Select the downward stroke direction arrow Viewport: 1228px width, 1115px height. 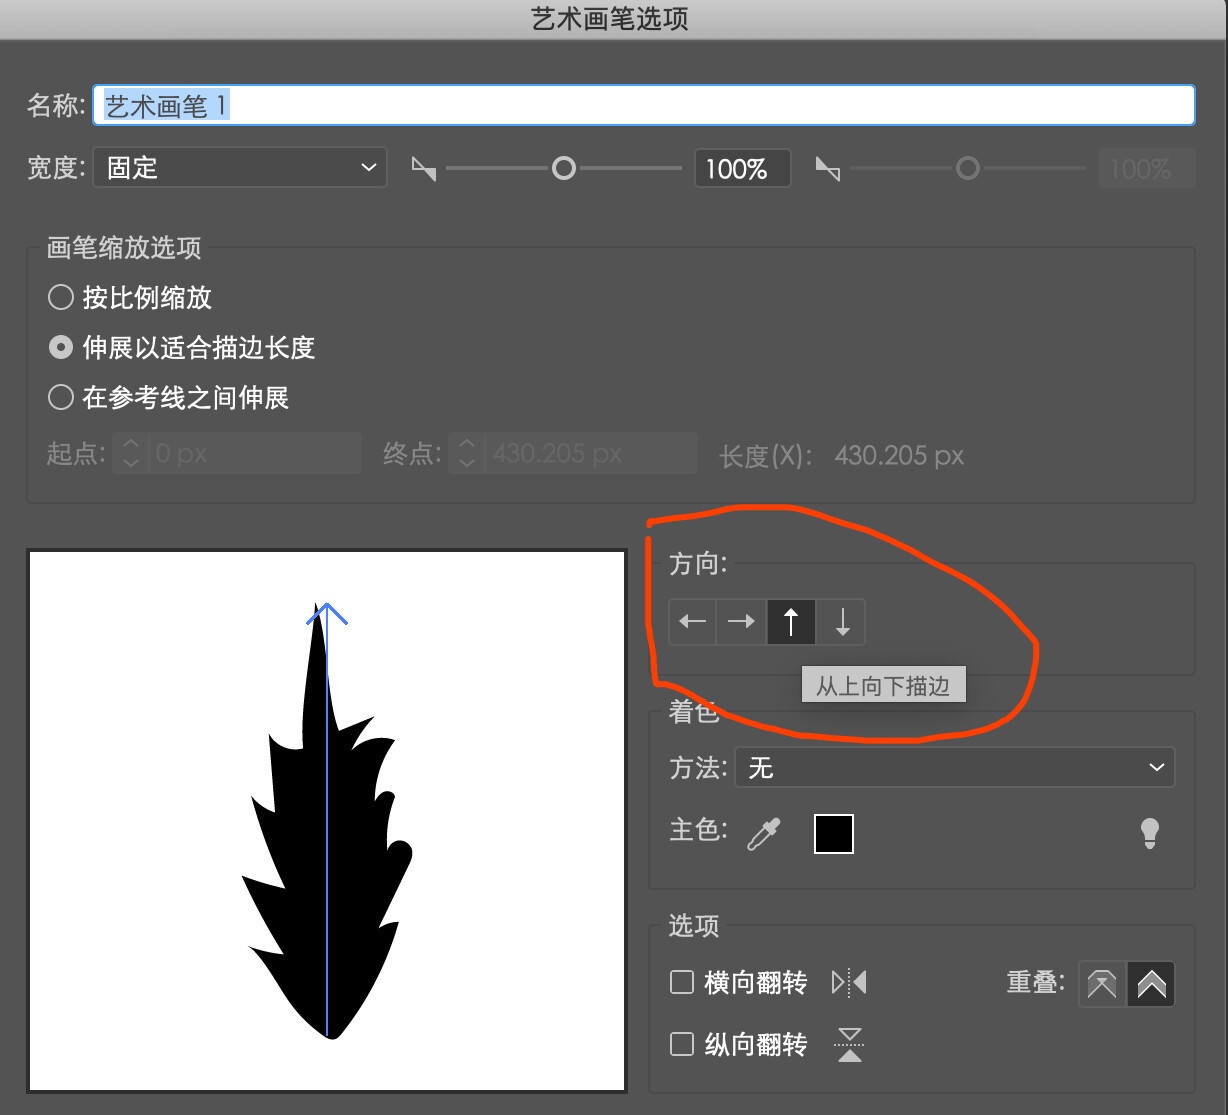pyautogui.click(x=841, y=622)
